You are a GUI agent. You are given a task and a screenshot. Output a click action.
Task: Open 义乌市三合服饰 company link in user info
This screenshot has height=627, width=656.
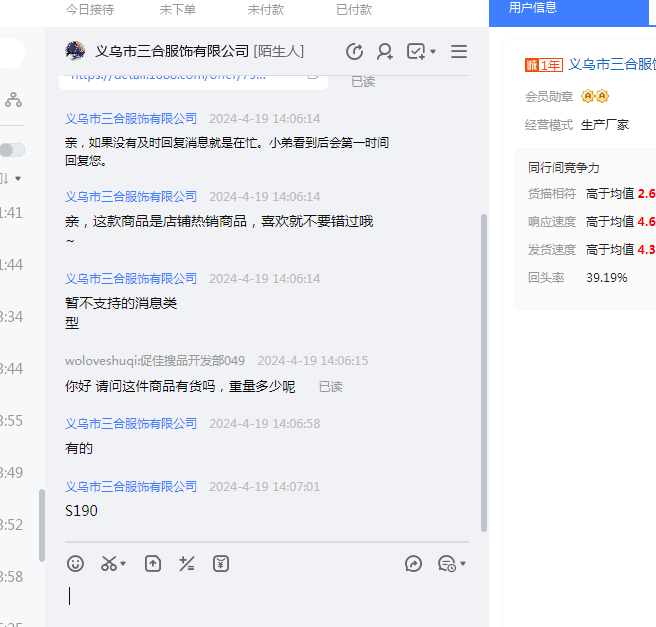click(x=611, y=64)
